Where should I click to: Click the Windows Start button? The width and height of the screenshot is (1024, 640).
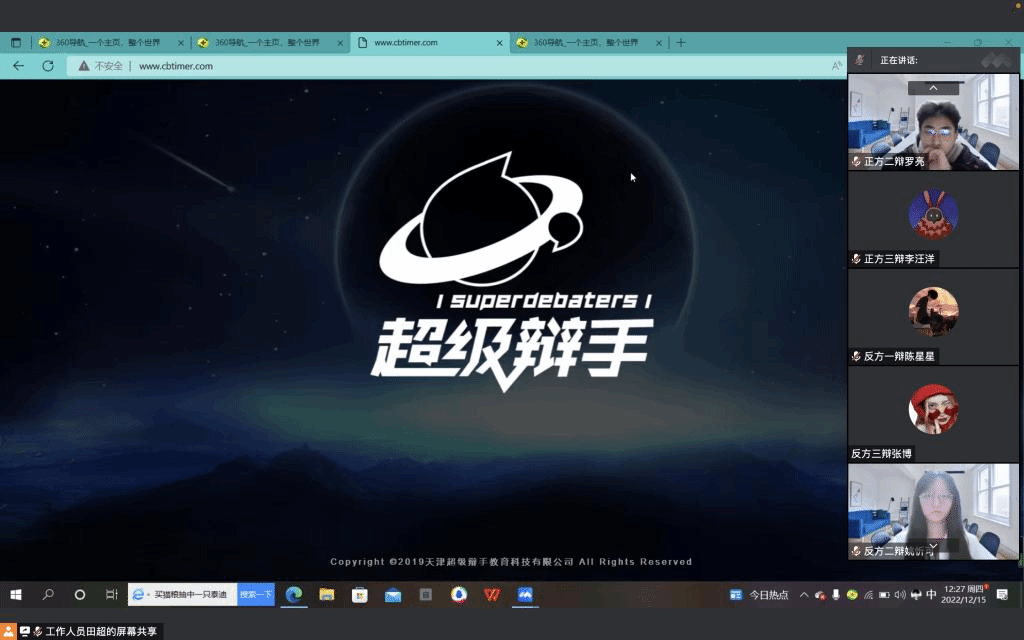point(16,595)
